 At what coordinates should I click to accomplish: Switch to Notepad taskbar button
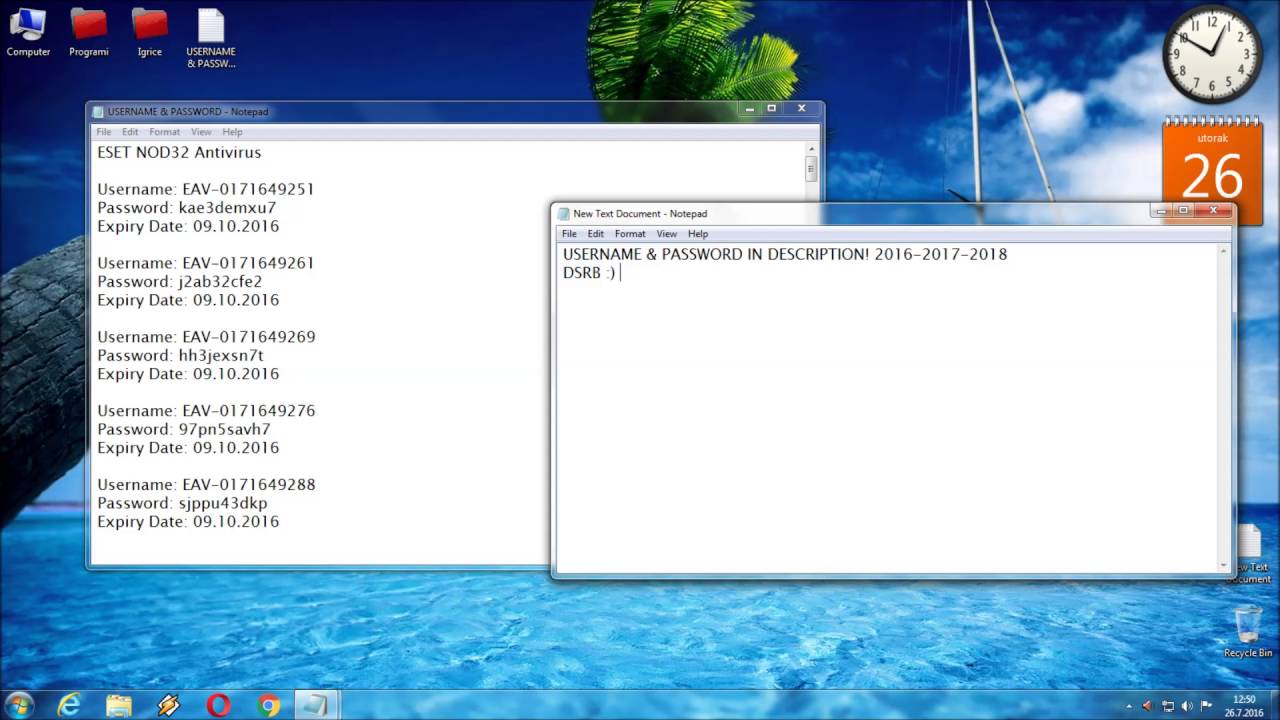pos(317,705)
